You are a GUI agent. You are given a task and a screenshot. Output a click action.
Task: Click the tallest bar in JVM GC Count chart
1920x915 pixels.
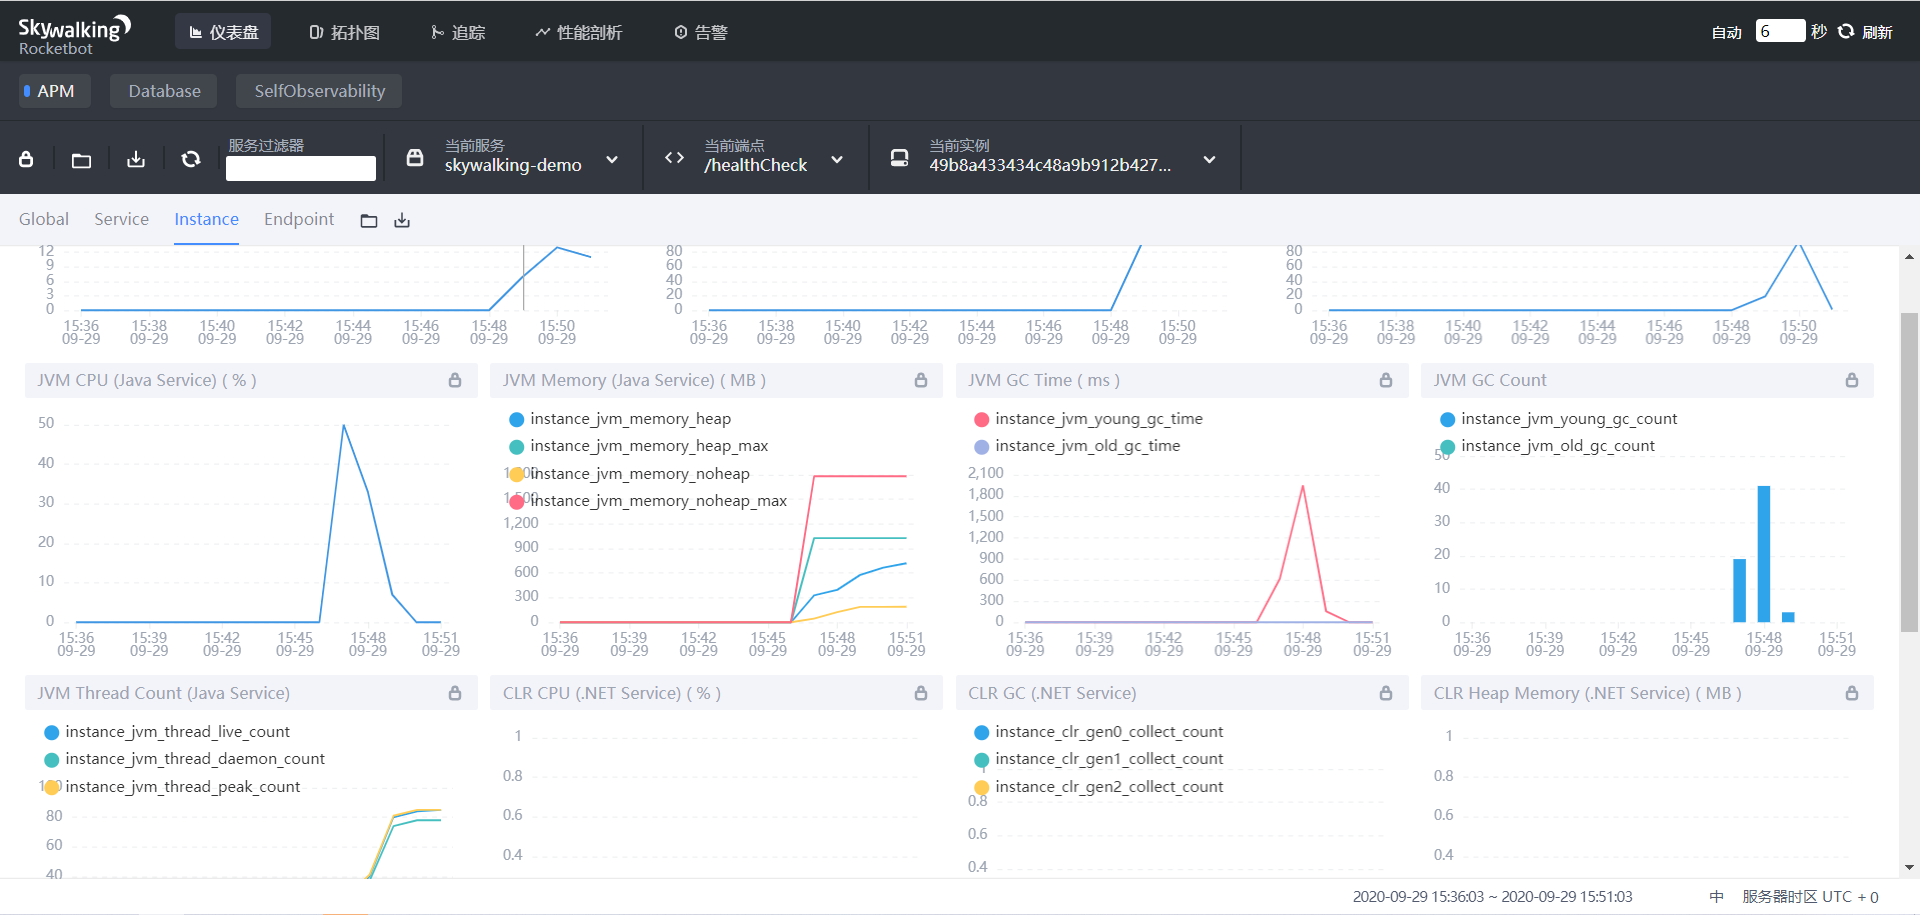(1764, 554)
